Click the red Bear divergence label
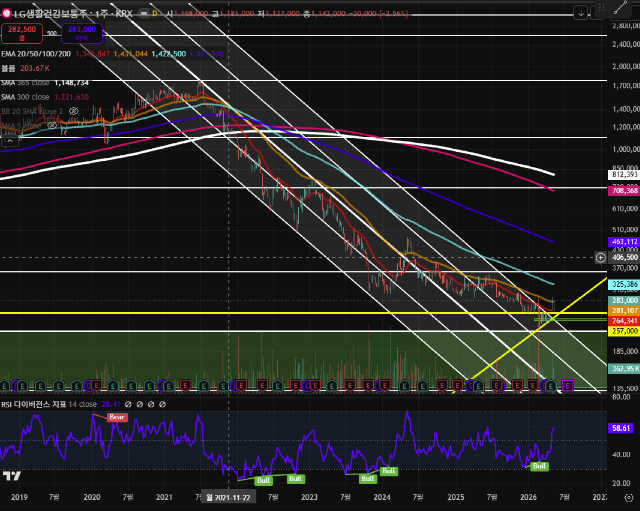Screen dimensions: 640x511 [117, 417]
